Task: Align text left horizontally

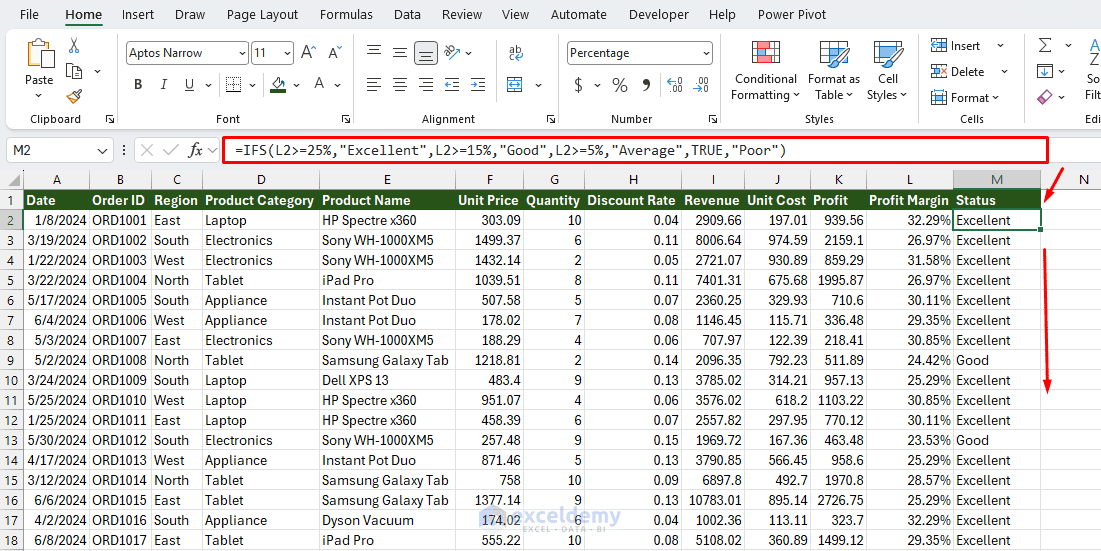Action: pyautogui.click(x=374, y=85)
